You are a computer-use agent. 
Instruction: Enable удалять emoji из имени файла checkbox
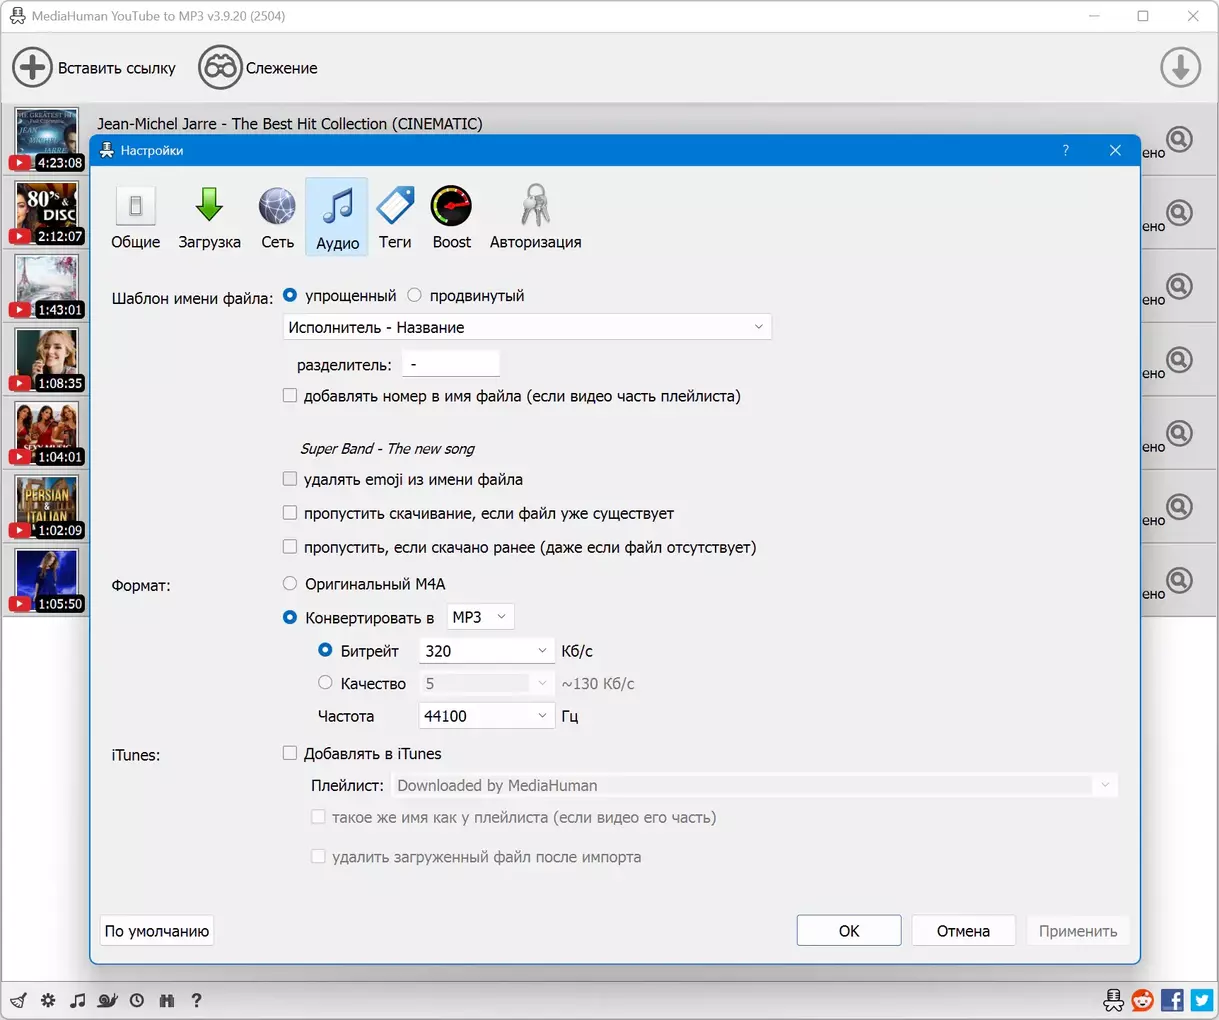tap(290, 479)
